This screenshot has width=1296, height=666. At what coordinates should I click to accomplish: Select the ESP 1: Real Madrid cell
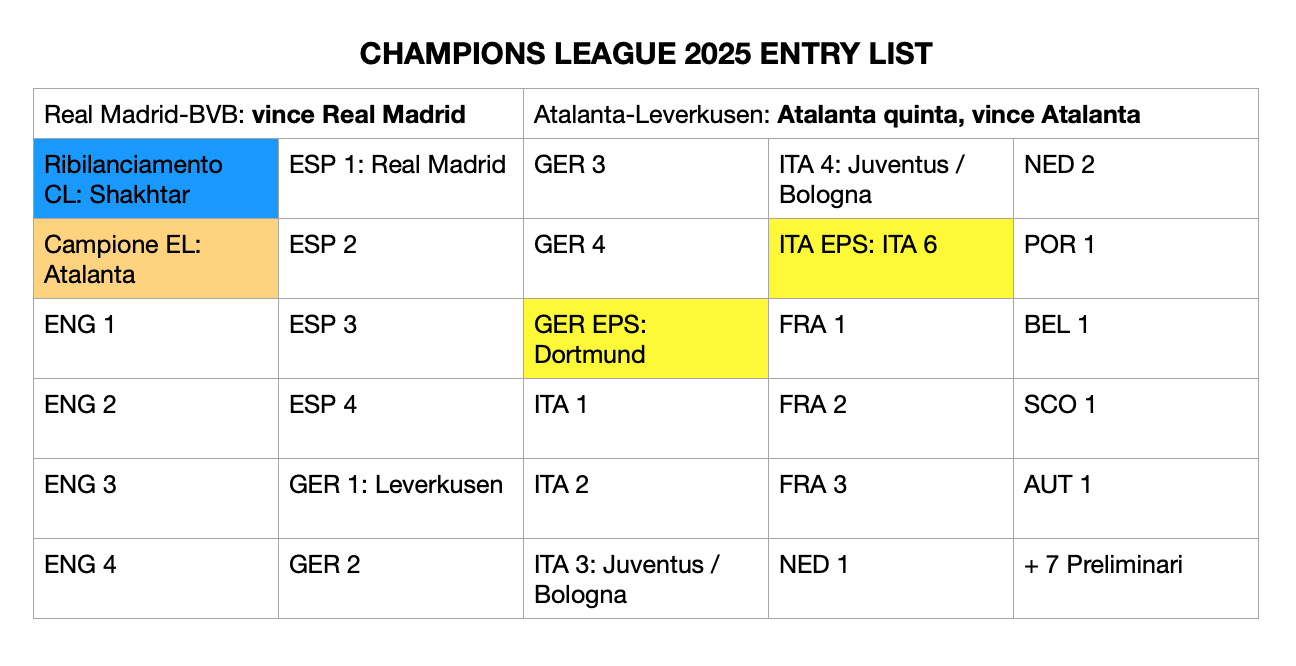pos(401,179)
